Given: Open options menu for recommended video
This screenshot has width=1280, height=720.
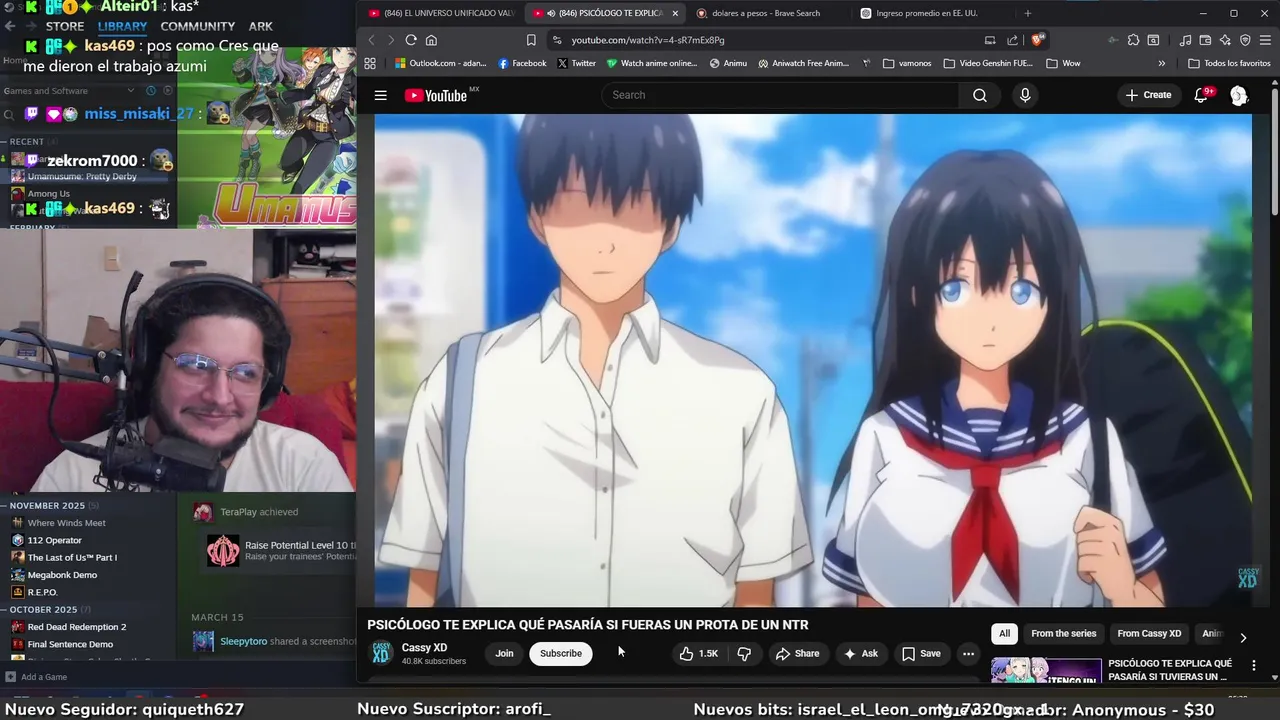Looking at the screenshot, I should (1253, 665).
